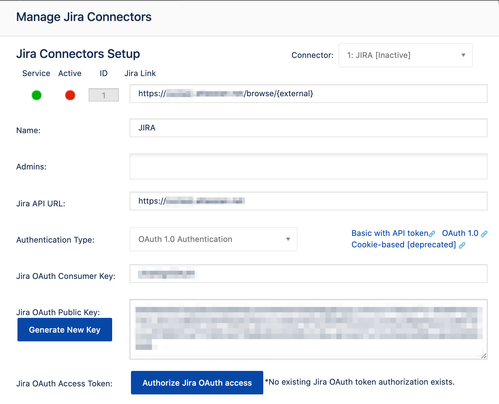Select the ID field showing 1
Viewport: 499px width, 404px height.
104,95
